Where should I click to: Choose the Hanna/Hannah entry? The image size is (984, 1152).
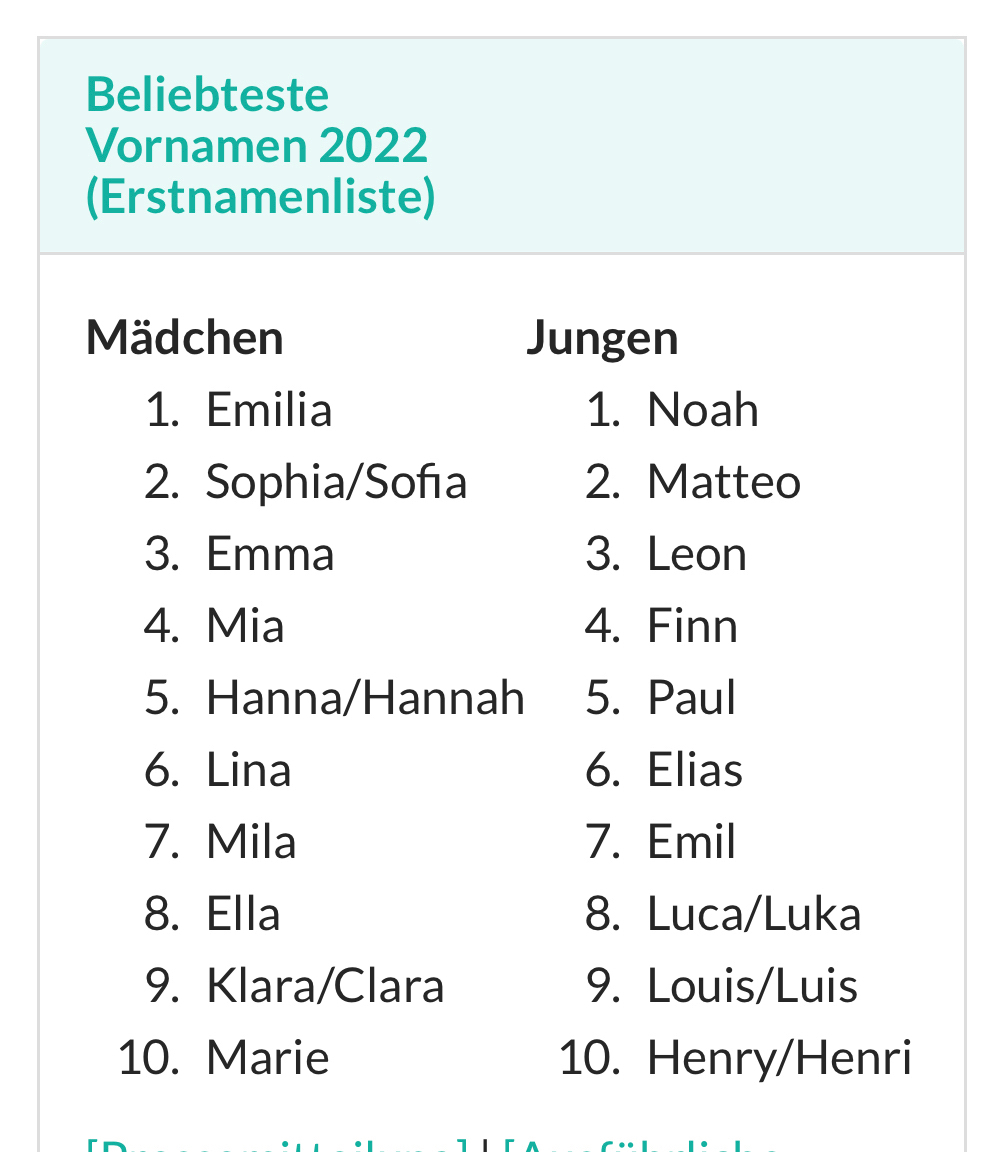click(365, 698)
